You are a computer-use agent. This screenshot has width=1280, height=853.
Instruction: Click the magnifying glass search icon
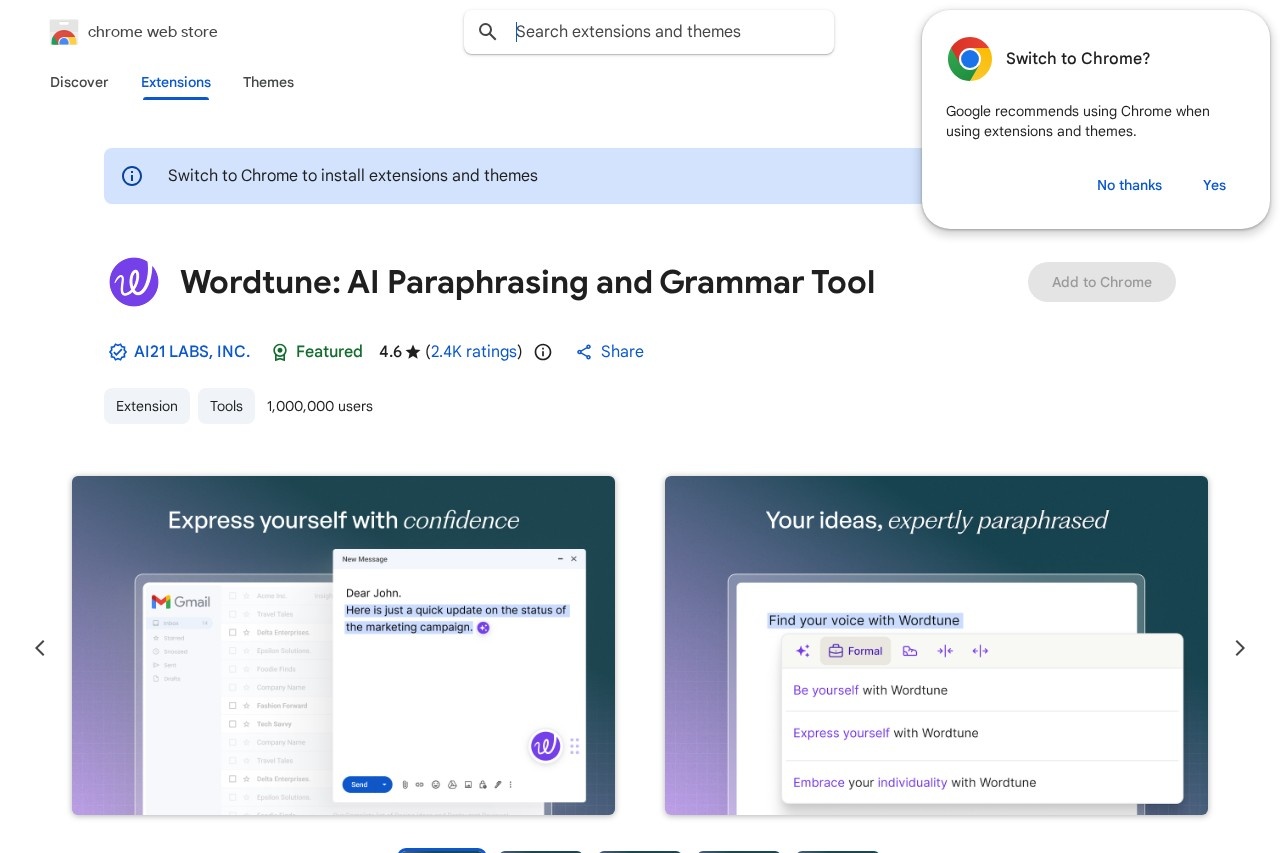click(x=488, y=32)
